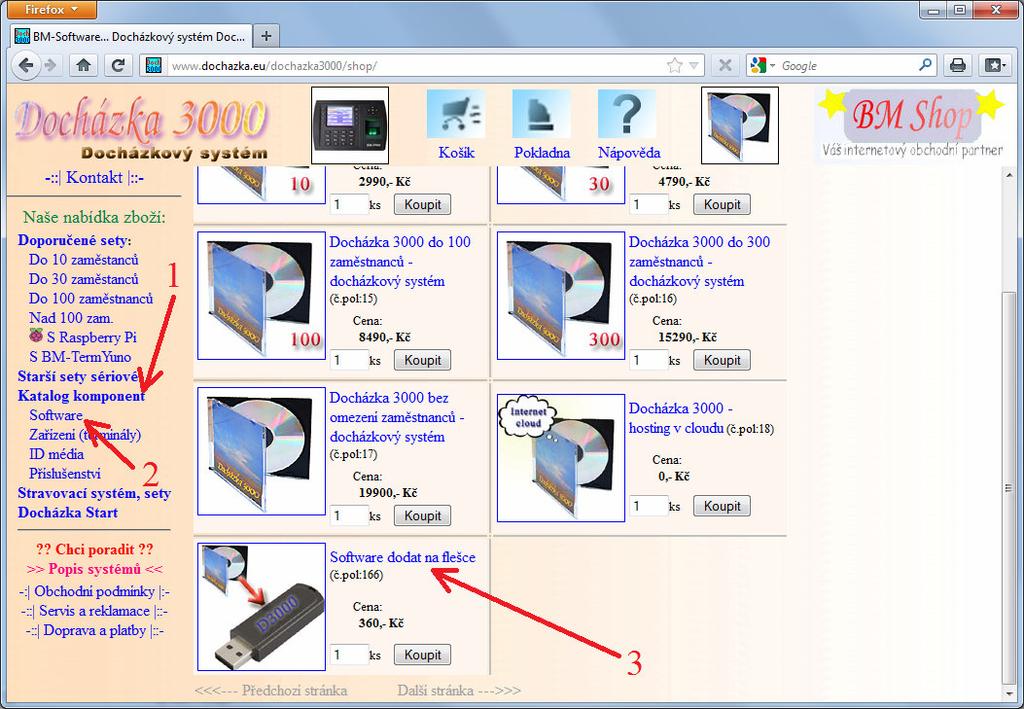
Task: Open the Firefox application menu
Action: tap(52, 10)
